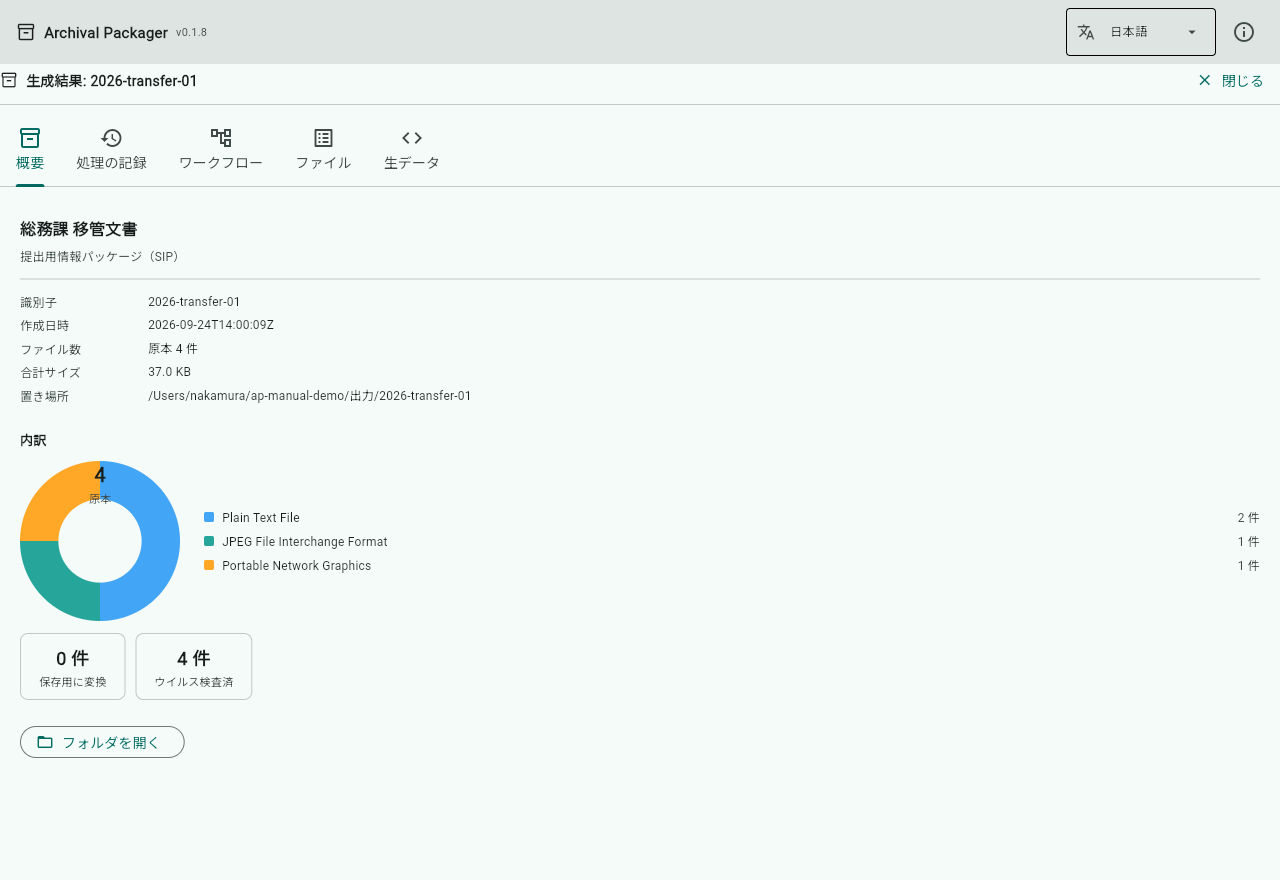Screen dimensions: 1280x880
Task: Click the 提出用情報パッケージ（SIP）subtitle
Action: [x=101, y=257]
